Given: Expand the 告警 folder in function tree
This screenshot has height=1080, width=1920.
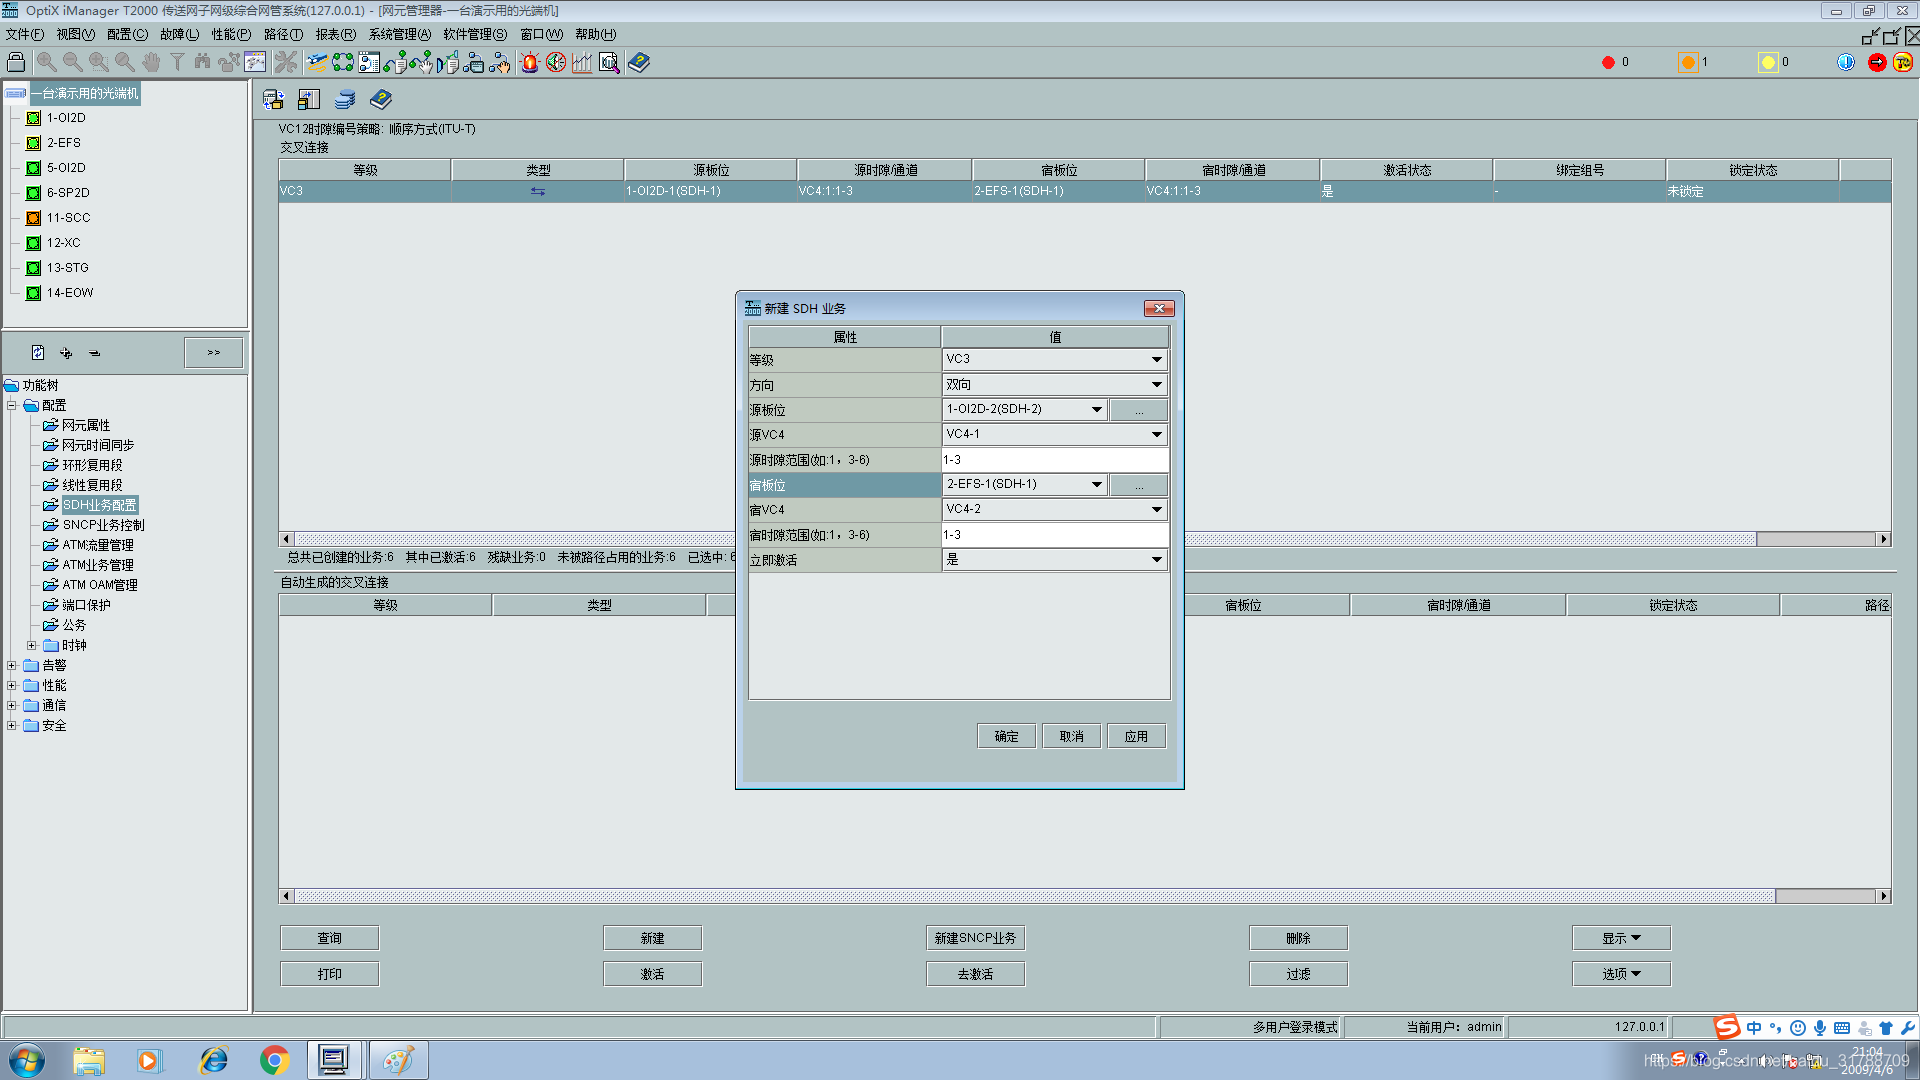Looking at the screenshot, I should click(x=12, y=665).
